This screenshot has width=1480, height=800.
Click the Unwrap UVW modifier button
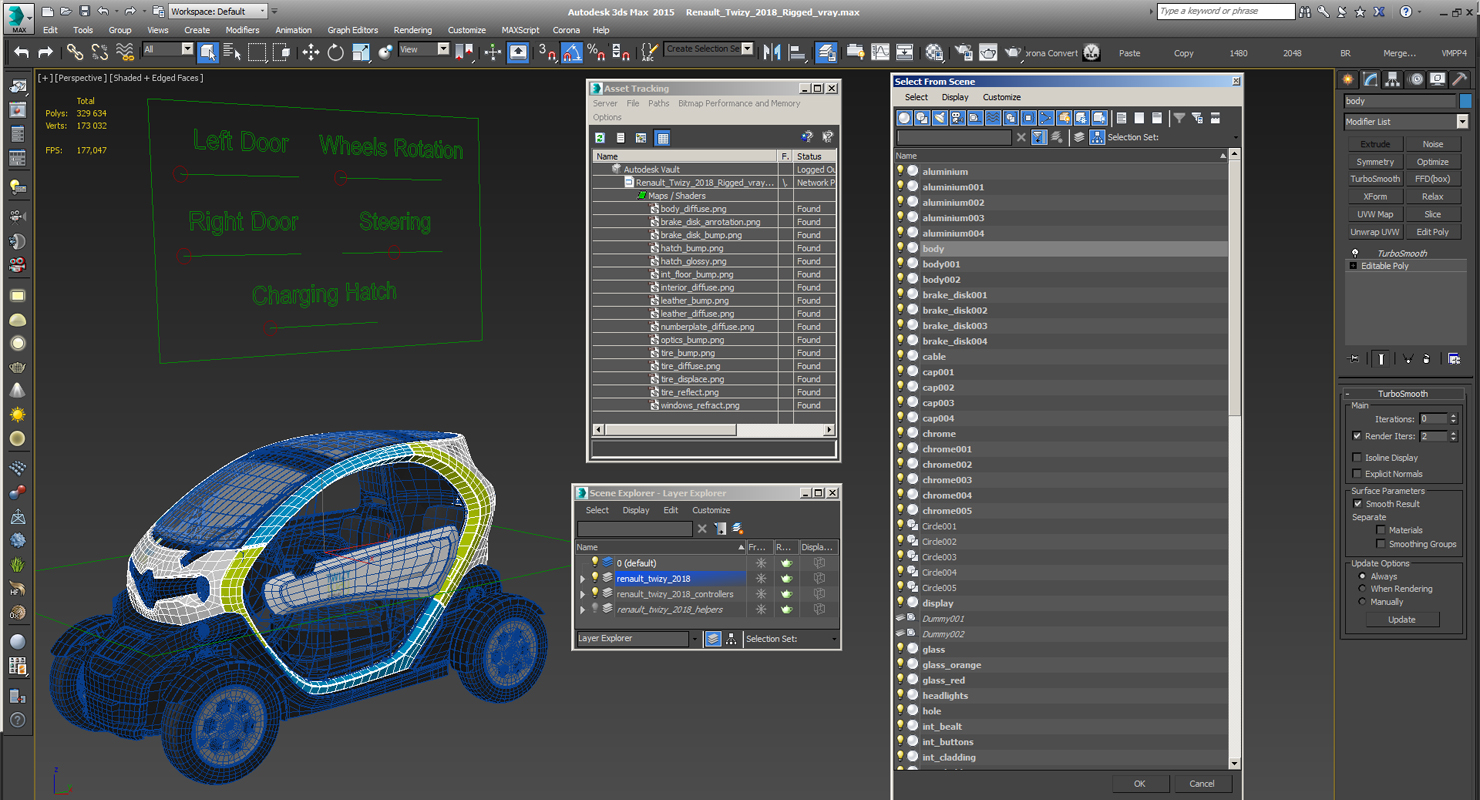(x=1375, y=232)
